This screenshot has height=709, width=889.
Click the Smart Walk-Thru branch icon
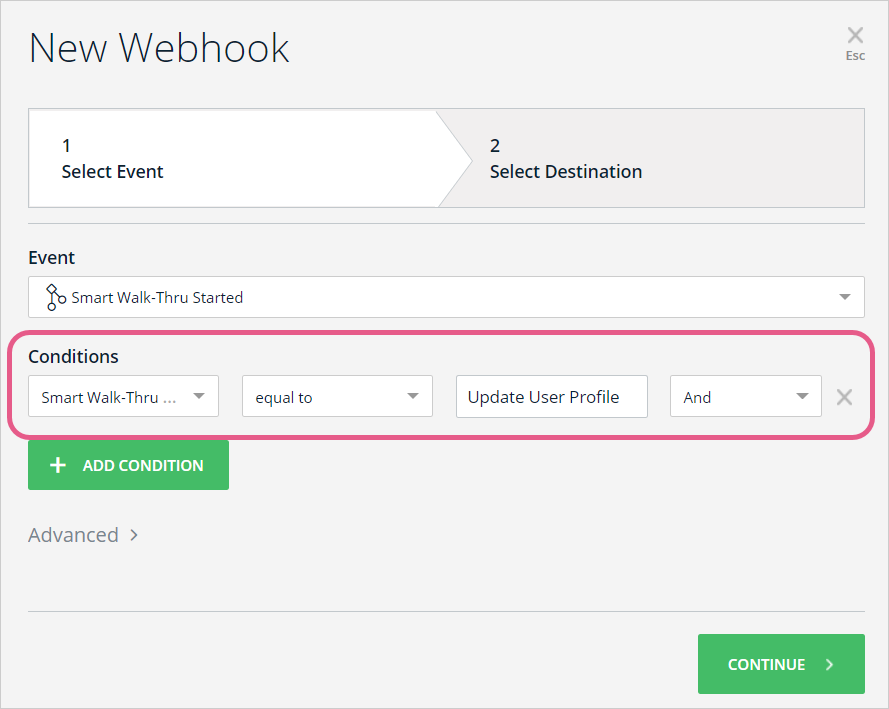coord(55,297)
